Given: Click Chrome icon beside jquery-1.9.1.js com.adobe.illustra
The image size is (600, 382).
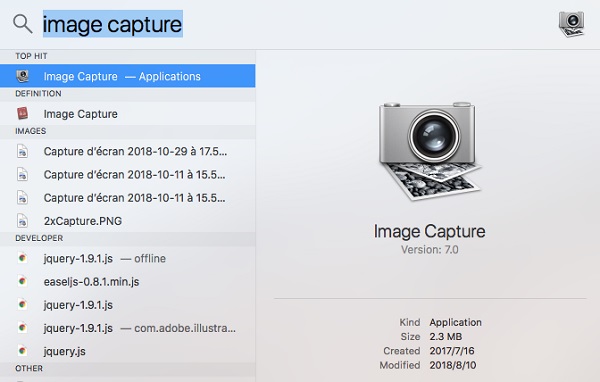Looking at the screenshot, I should 23,328.
